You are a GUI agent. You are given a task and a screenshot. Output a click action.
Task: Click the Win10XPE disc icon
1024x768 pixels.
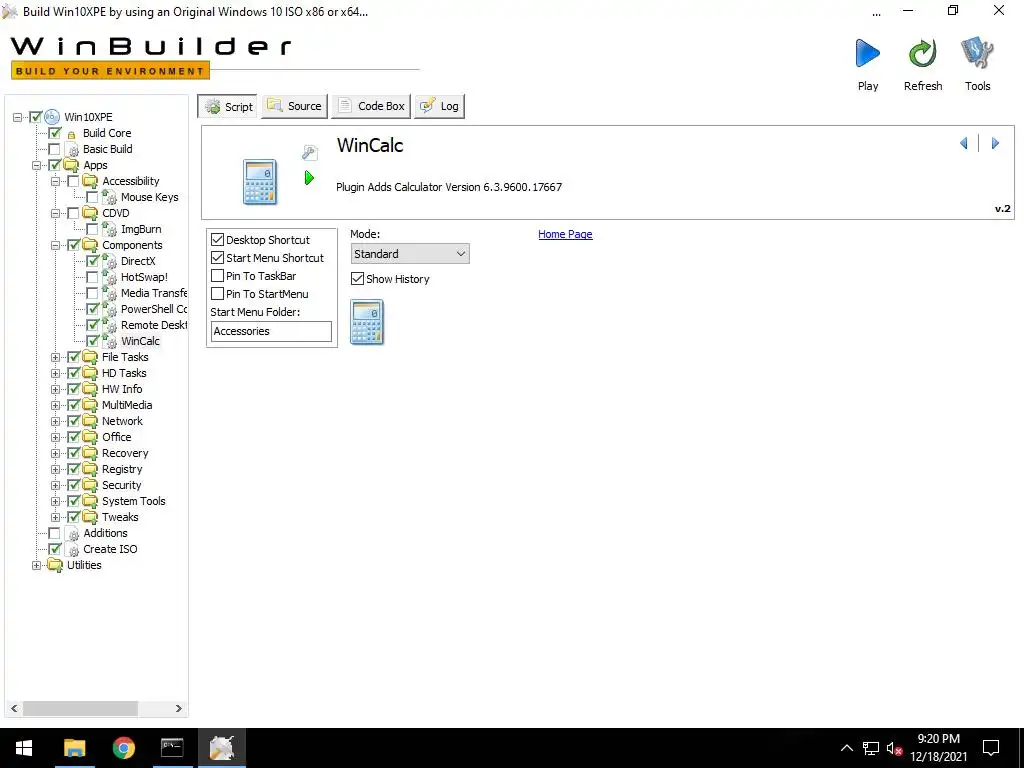[52, 117]
